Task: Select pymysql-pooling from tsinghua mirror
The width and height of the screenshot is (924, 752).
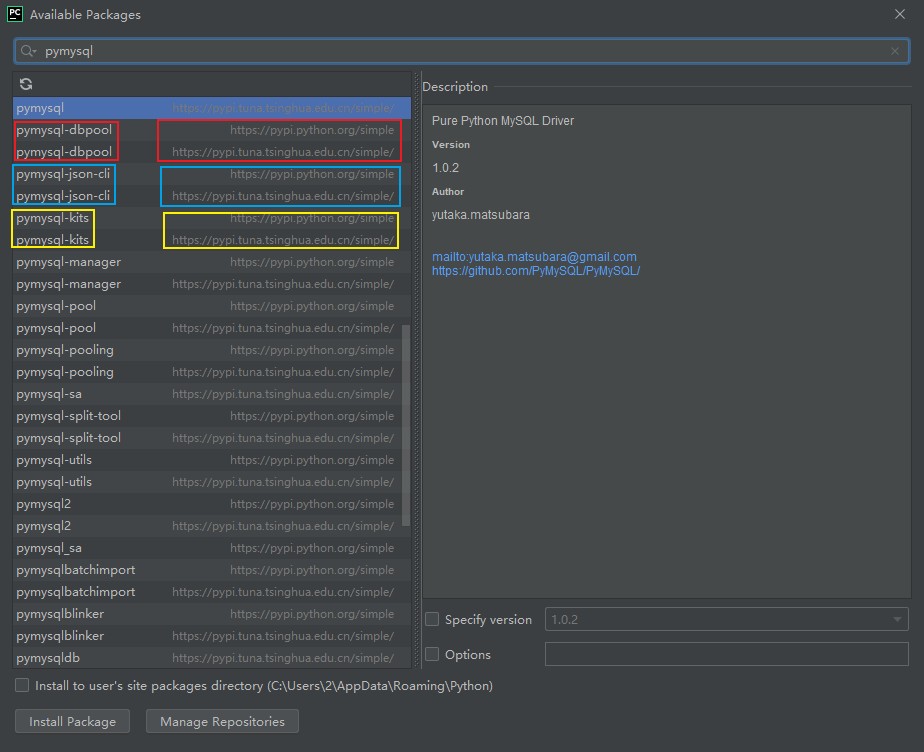Action: click(x=212, y=372)
